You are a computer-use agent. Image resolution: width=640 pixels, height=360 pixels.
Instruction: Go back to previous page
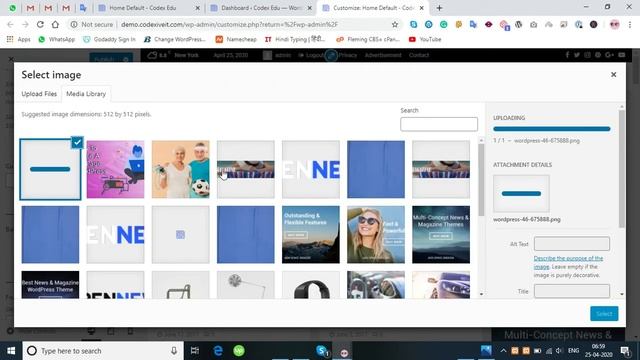point(10,24)
